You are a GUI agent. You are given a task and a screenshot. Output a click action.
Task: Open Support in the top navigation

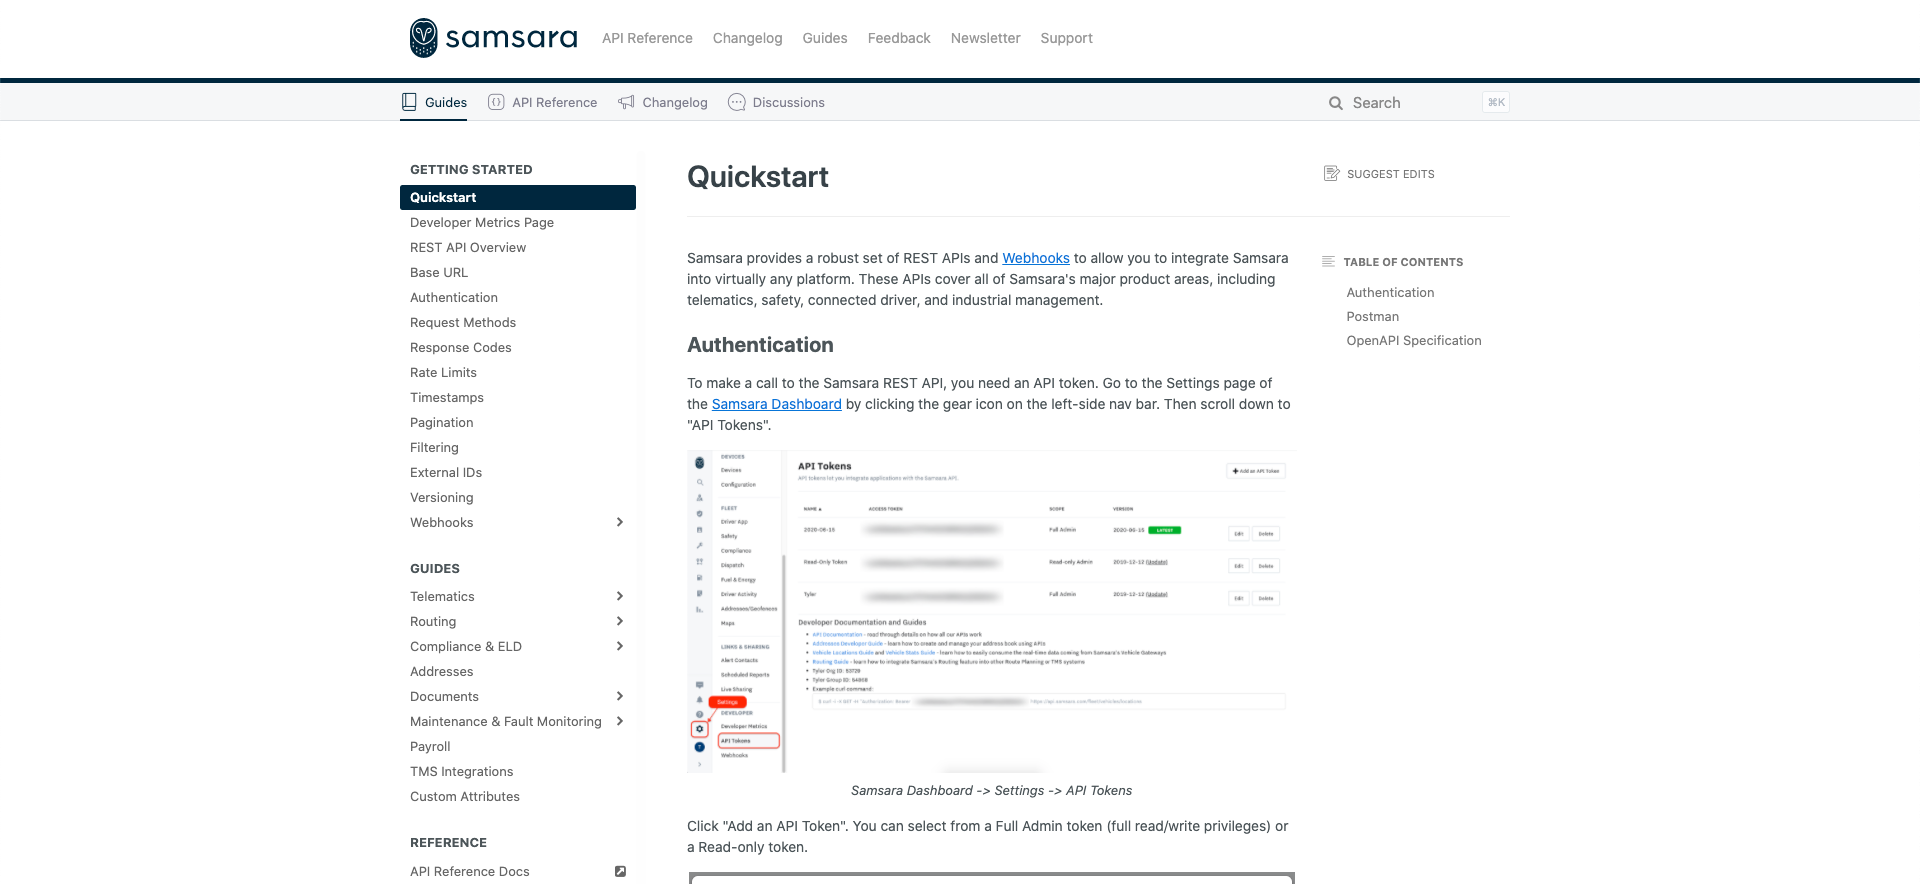pyautogui.click(x=1066, y=38)
